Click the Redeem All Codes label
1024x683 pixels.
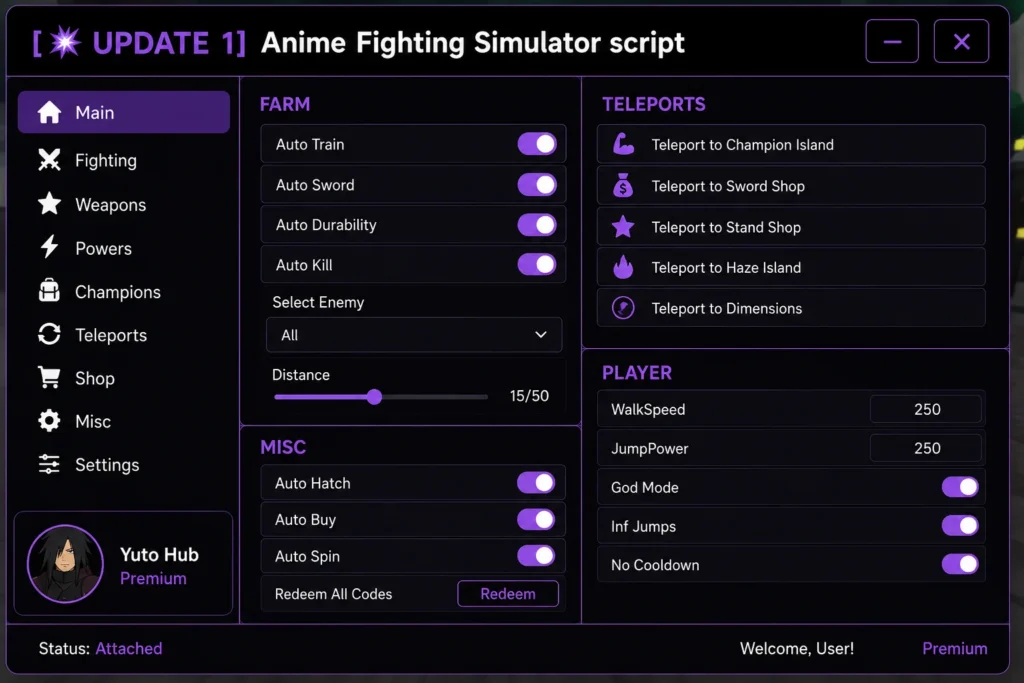pos(333,594)
